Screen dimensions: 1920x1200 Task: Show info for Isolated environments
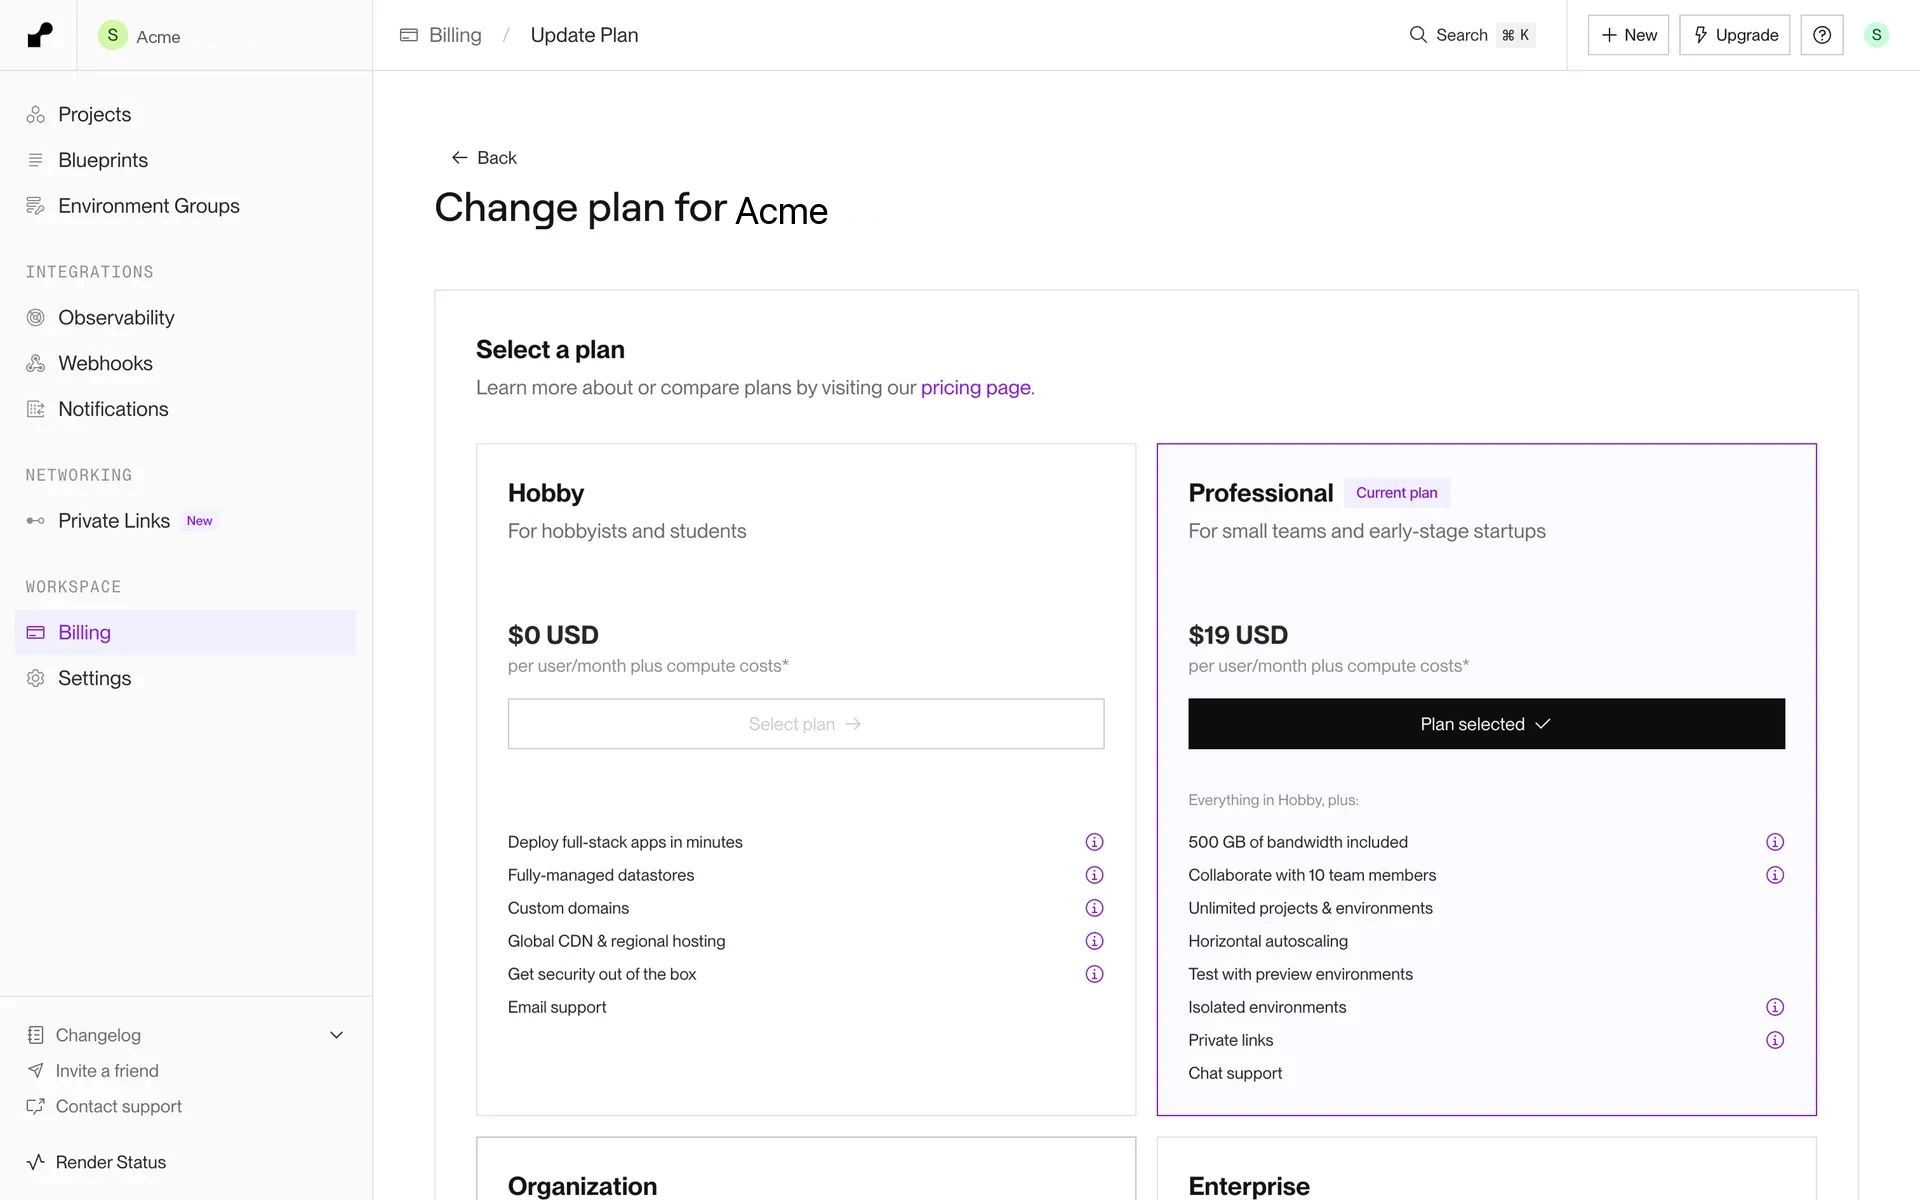[x=1775, y=1007]
